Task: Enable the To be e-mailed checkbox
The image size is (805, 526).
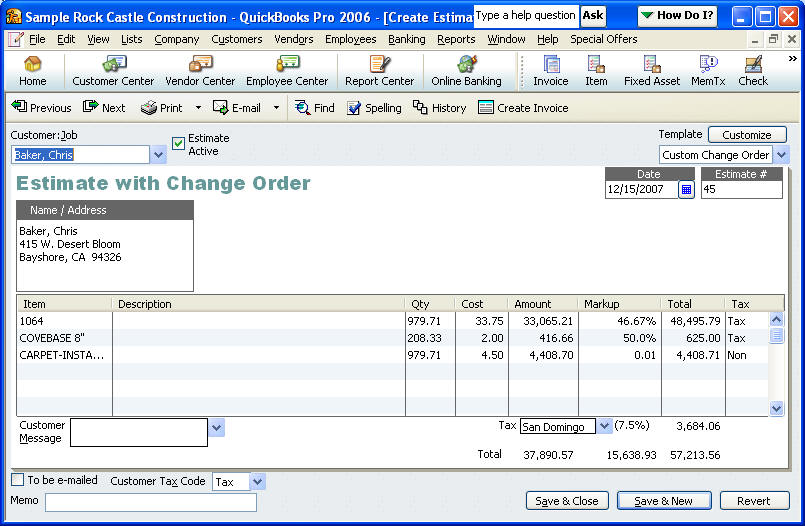Action: pyautogui.click(x=18, y=480)
